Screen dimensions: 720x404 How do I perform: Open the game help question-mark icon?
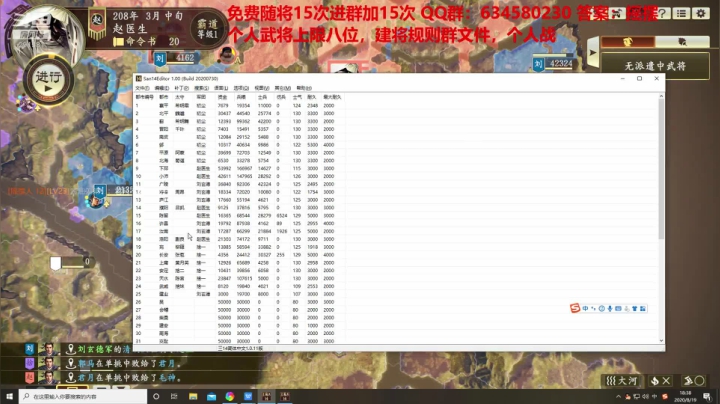662,13
